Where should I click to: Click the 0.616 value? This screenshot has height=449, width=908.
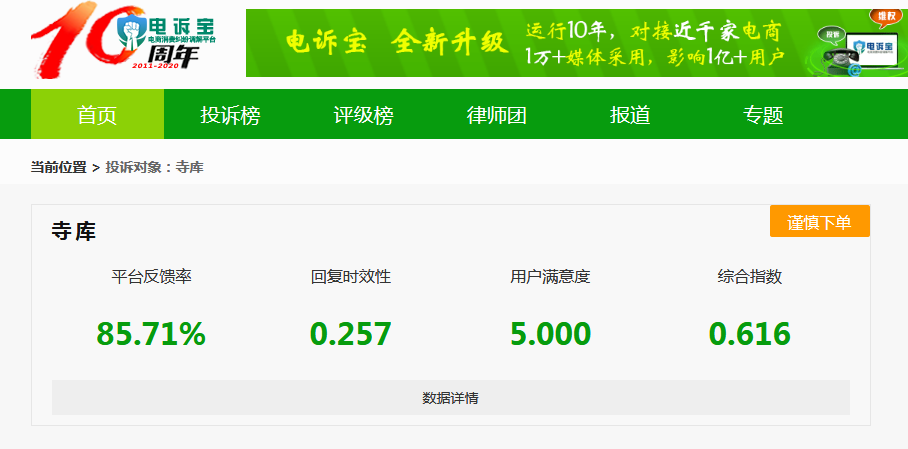(750, 334)
